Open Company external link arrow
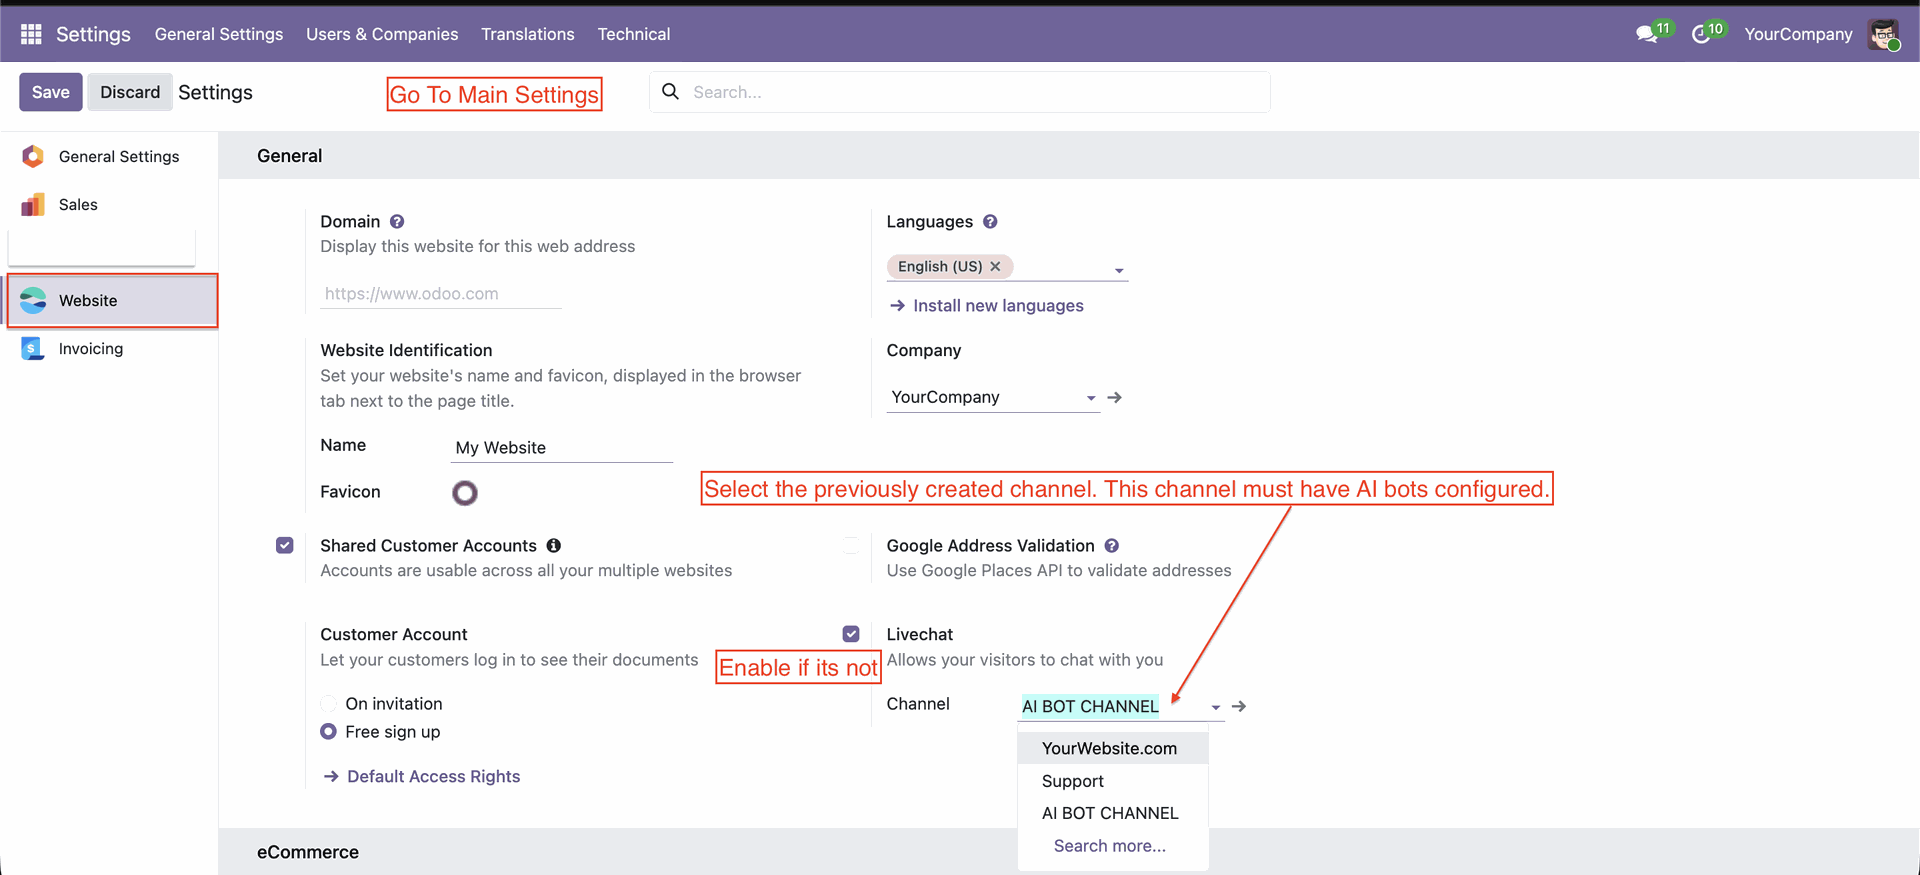 (1115, 398)
